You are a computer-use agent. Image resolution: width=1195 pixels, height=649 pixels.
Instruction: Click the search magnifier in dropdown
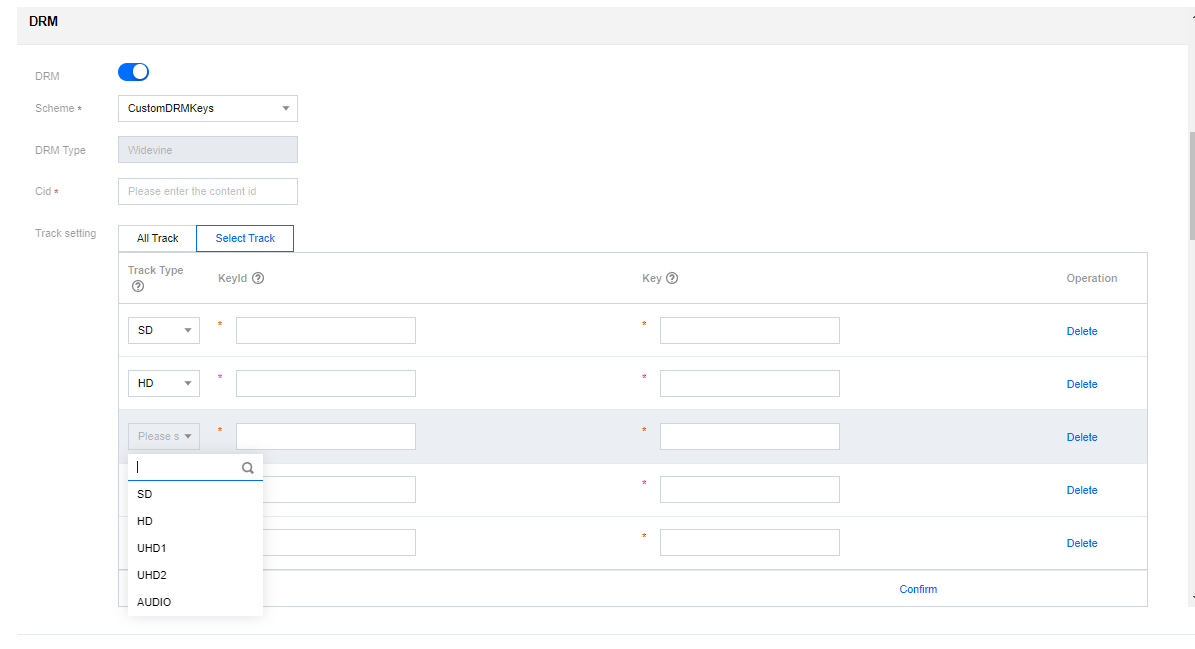[x=248, y=467]
